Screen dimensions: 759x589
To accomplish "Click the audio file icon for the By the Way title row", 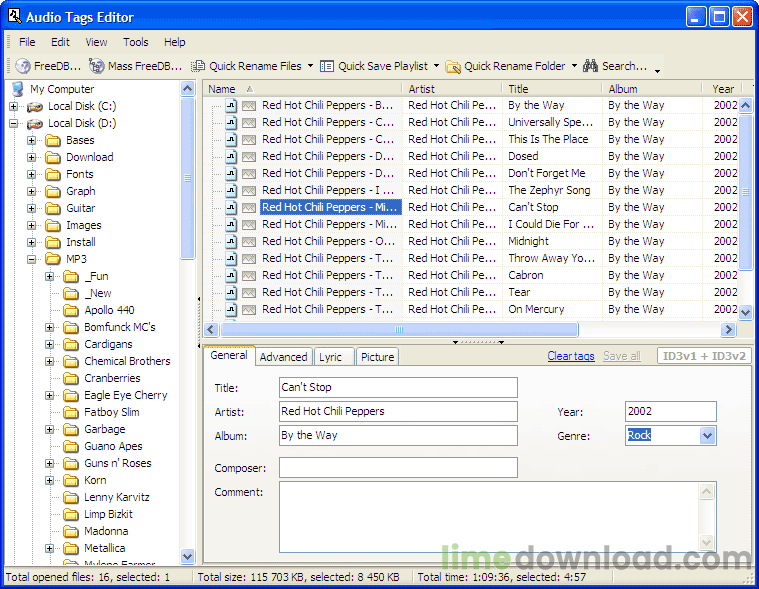I will 231,106.
